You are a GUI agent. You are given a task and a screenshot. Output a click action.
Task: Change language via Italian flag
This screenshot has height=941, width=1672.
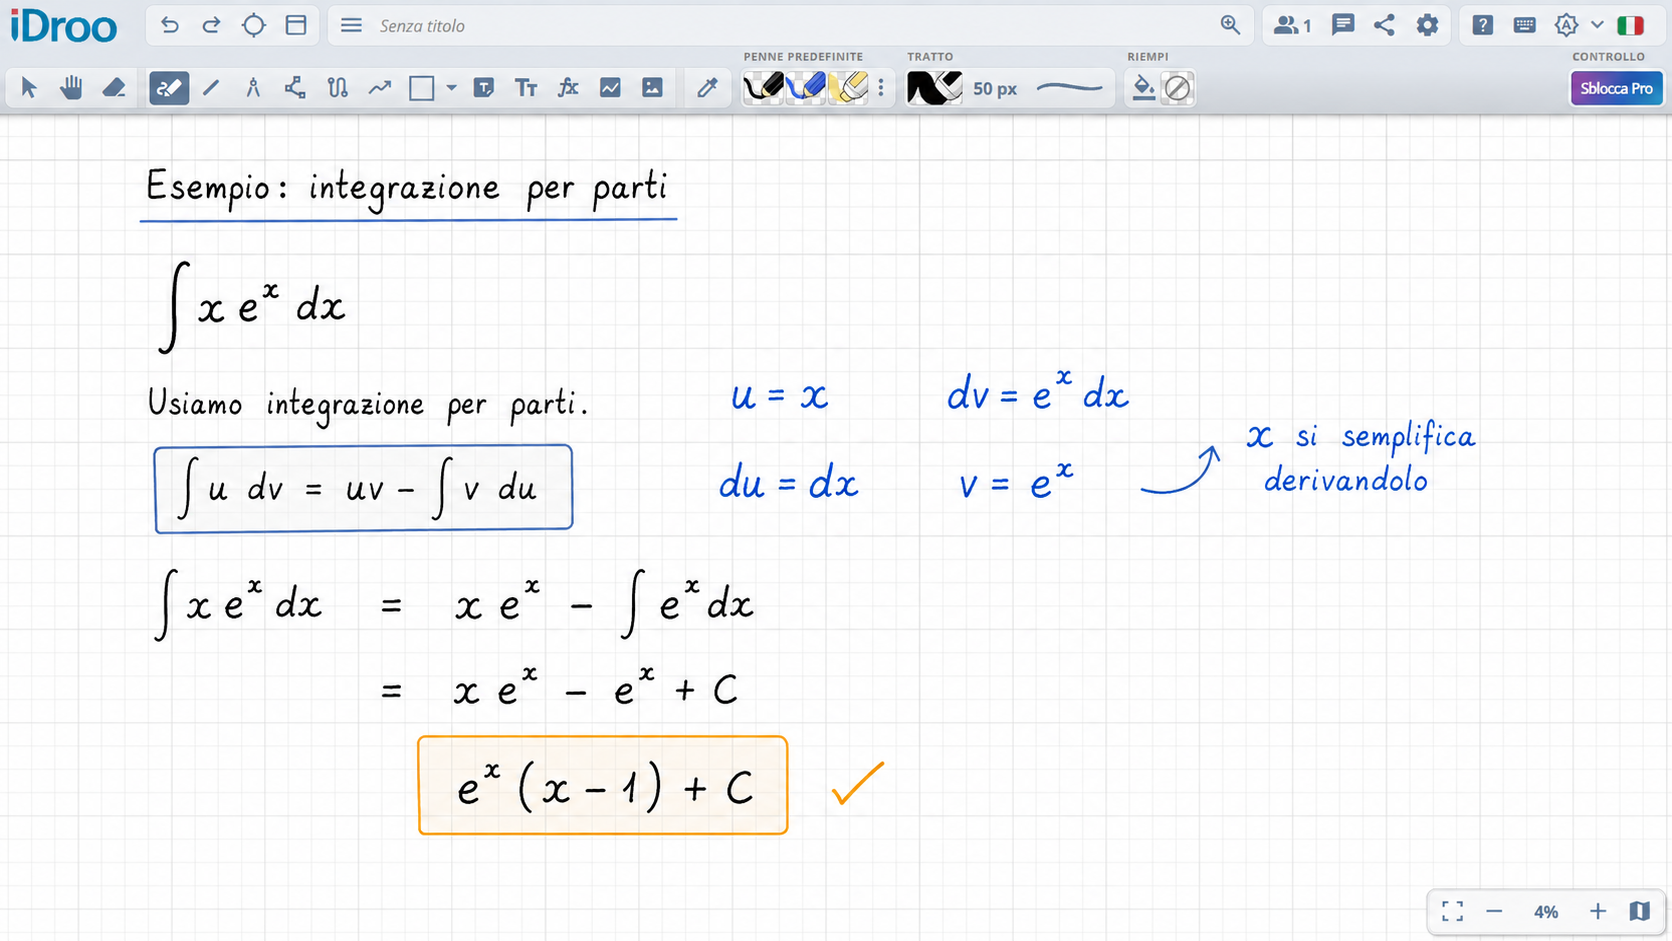1631,26
